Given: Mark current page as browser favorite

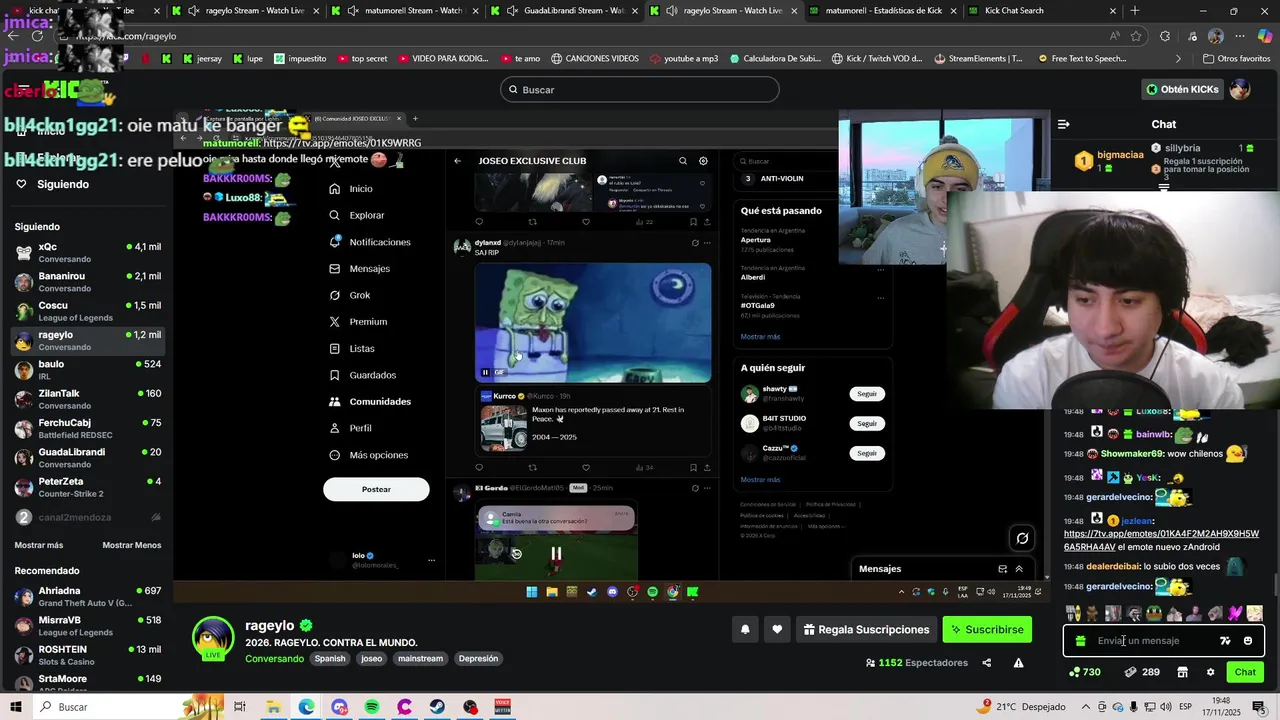Looking at the screenshot, I should [1137, 36].
